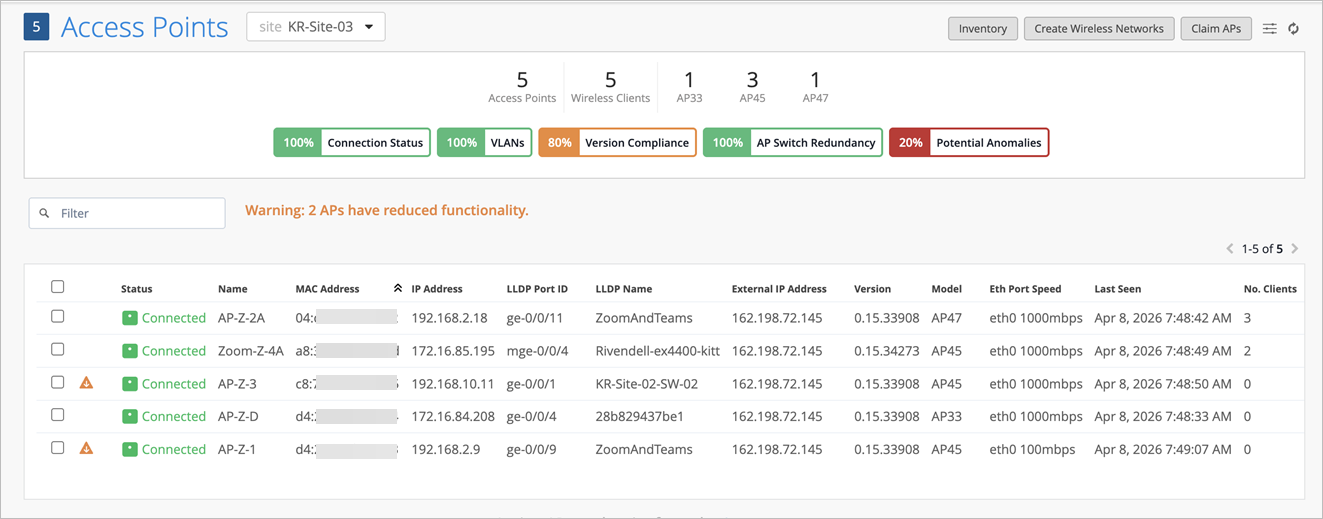Open the site KR-Site-03 dropdown
The width and height of the screenshot is (1323, 519).
point(316,27)
